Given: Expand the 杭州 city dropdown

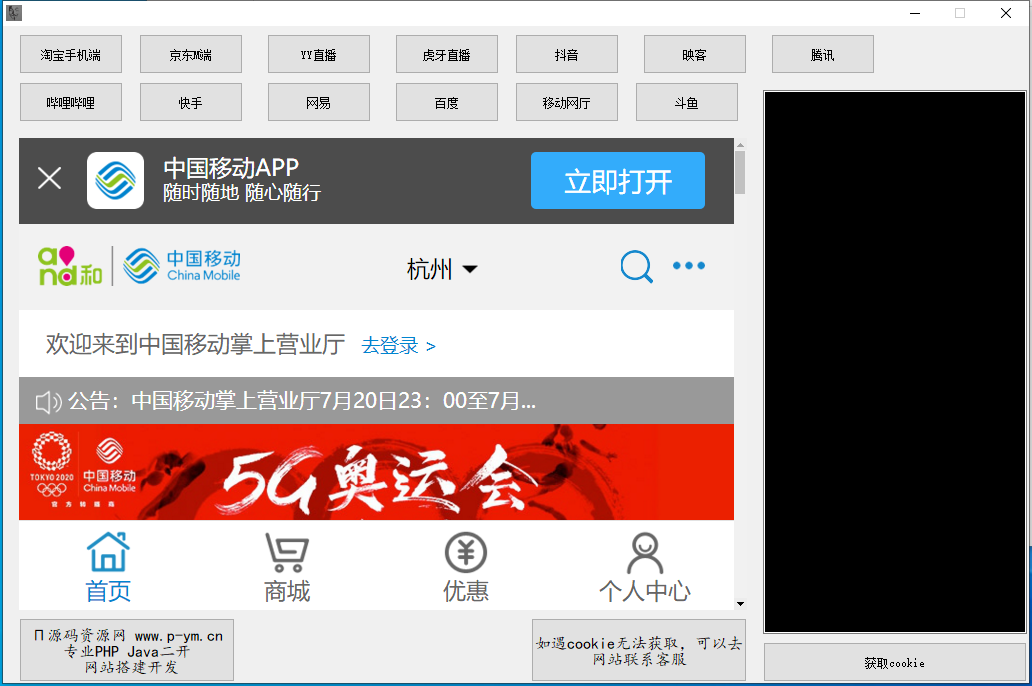Looking at the screenshot, I should click(442, 269).
